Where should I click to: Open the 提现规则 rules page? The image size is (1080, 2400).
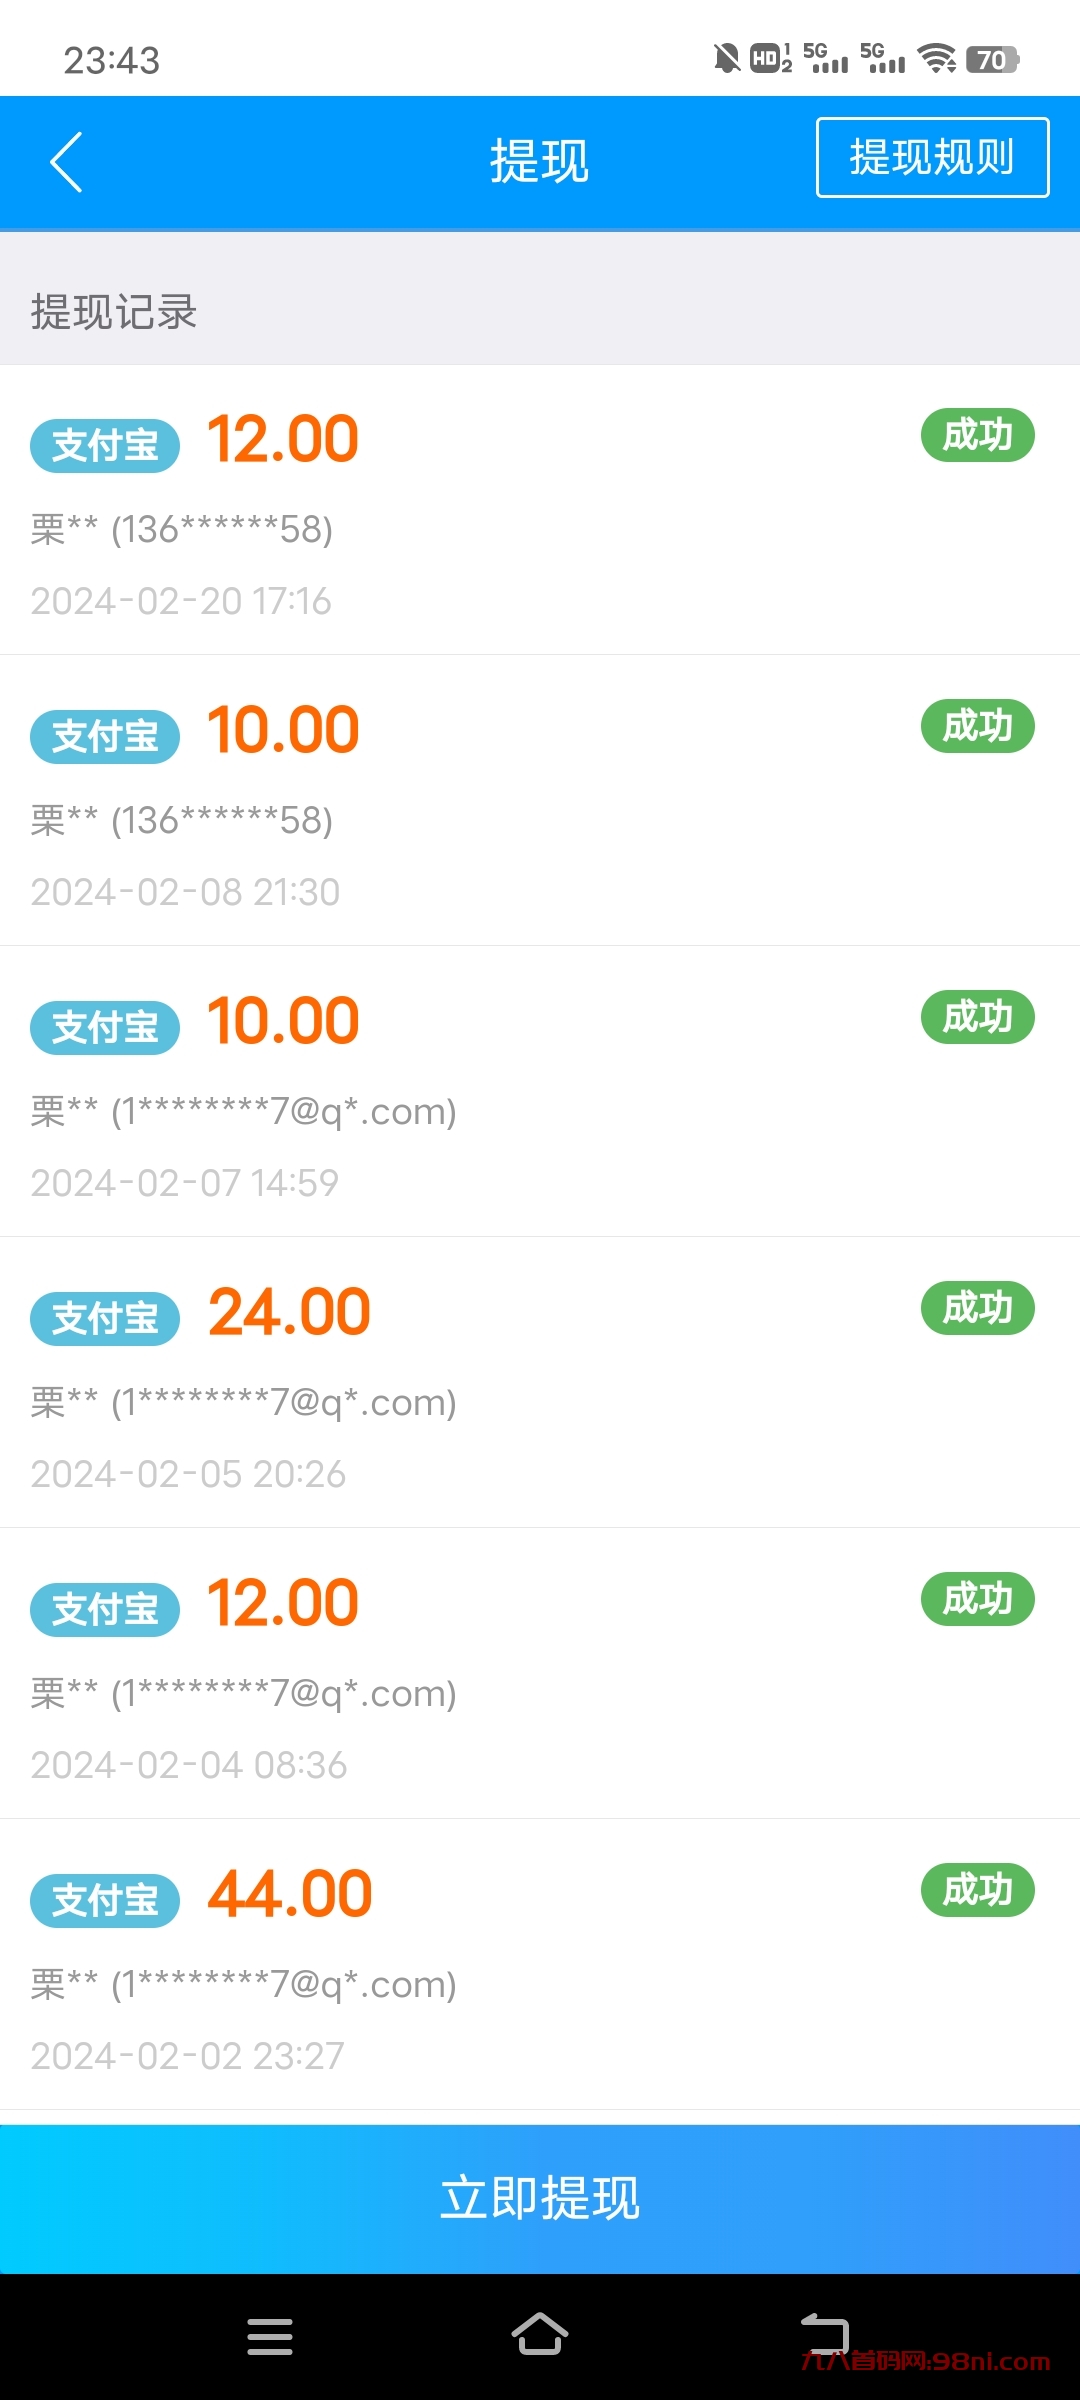[932, 158]
